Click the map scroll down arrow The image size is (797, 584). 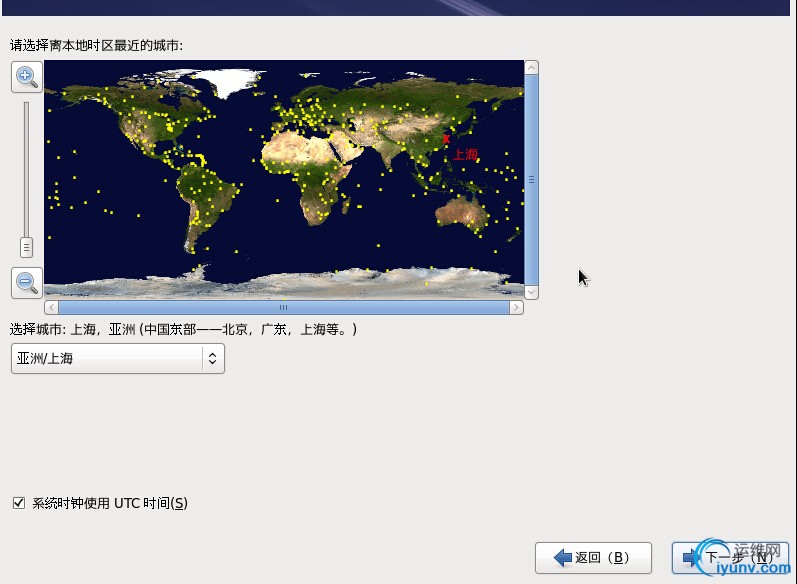531,292
